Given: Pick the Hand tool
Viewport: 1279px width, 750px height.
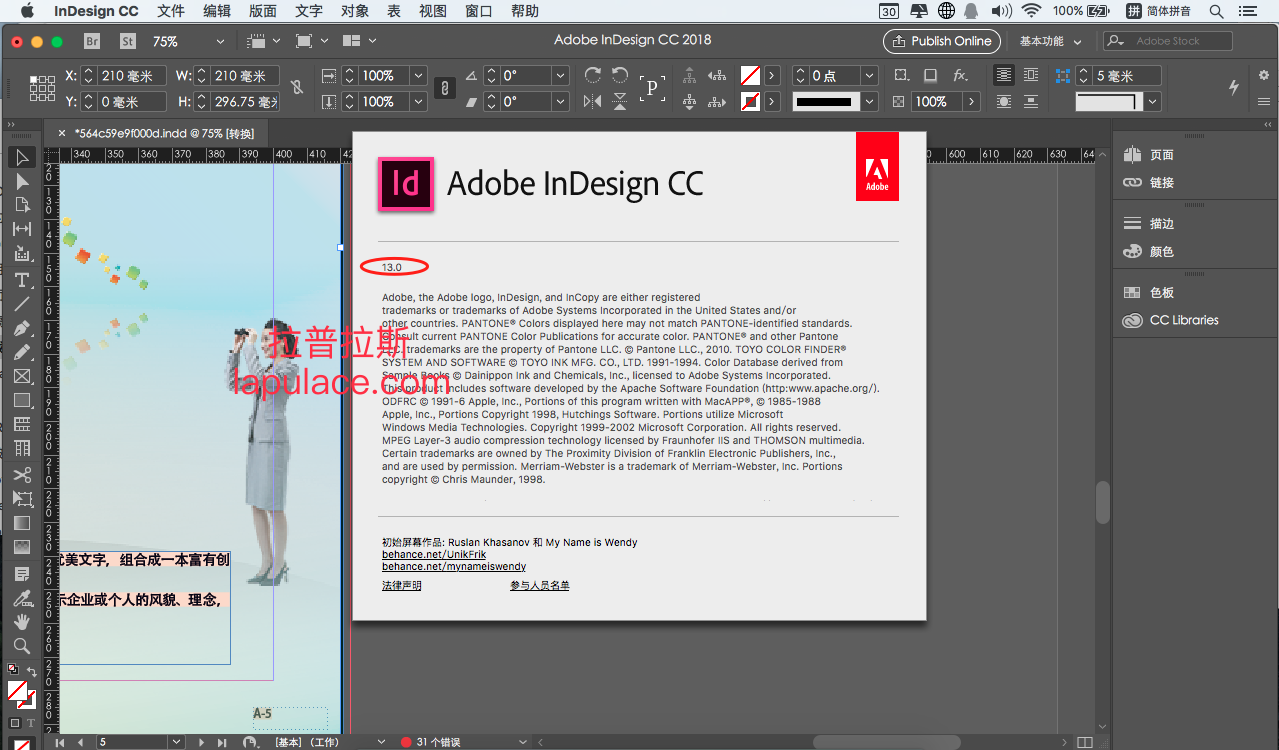Looking at the screenshot, I should click(22, 621).
